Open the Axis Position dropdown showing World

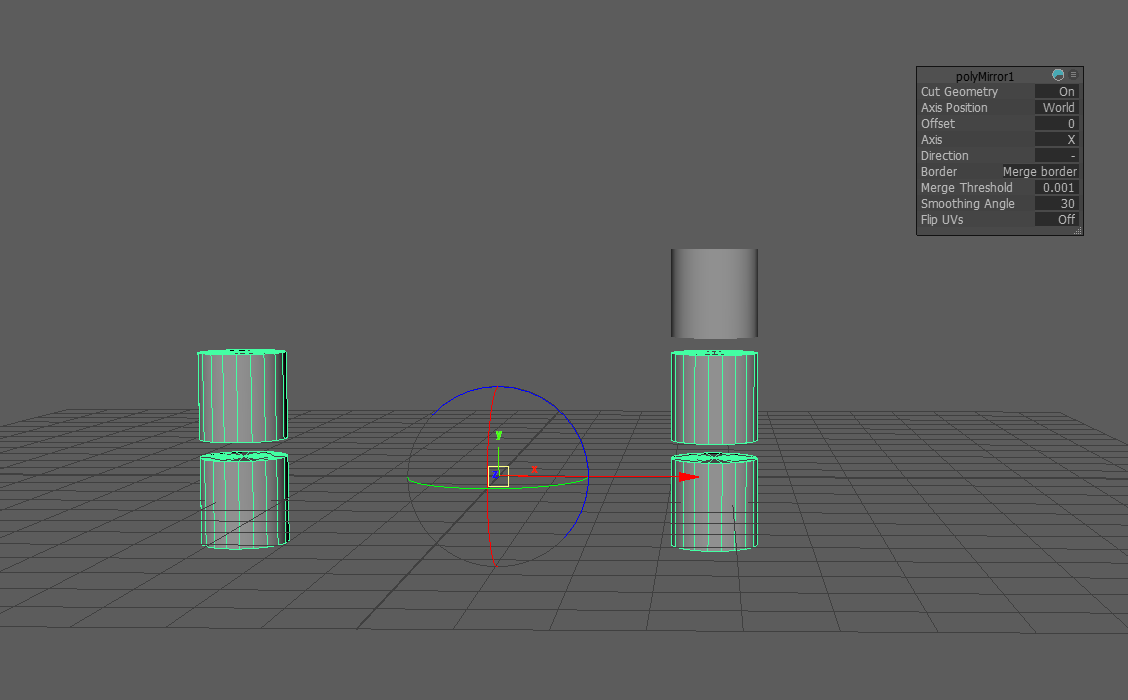[x=1057, y=107]
